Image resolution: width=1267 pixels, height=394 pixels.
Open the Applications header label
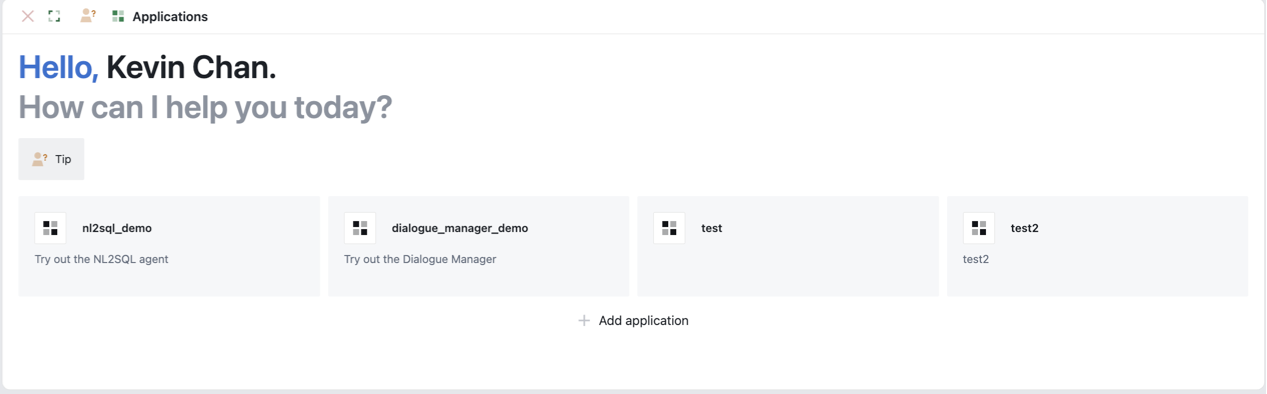click(x=170, y=17)
